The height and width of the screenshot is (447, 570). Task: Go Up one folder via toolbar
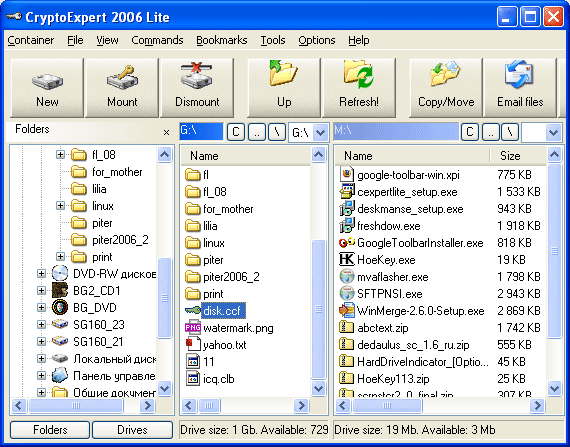[284, 88]
